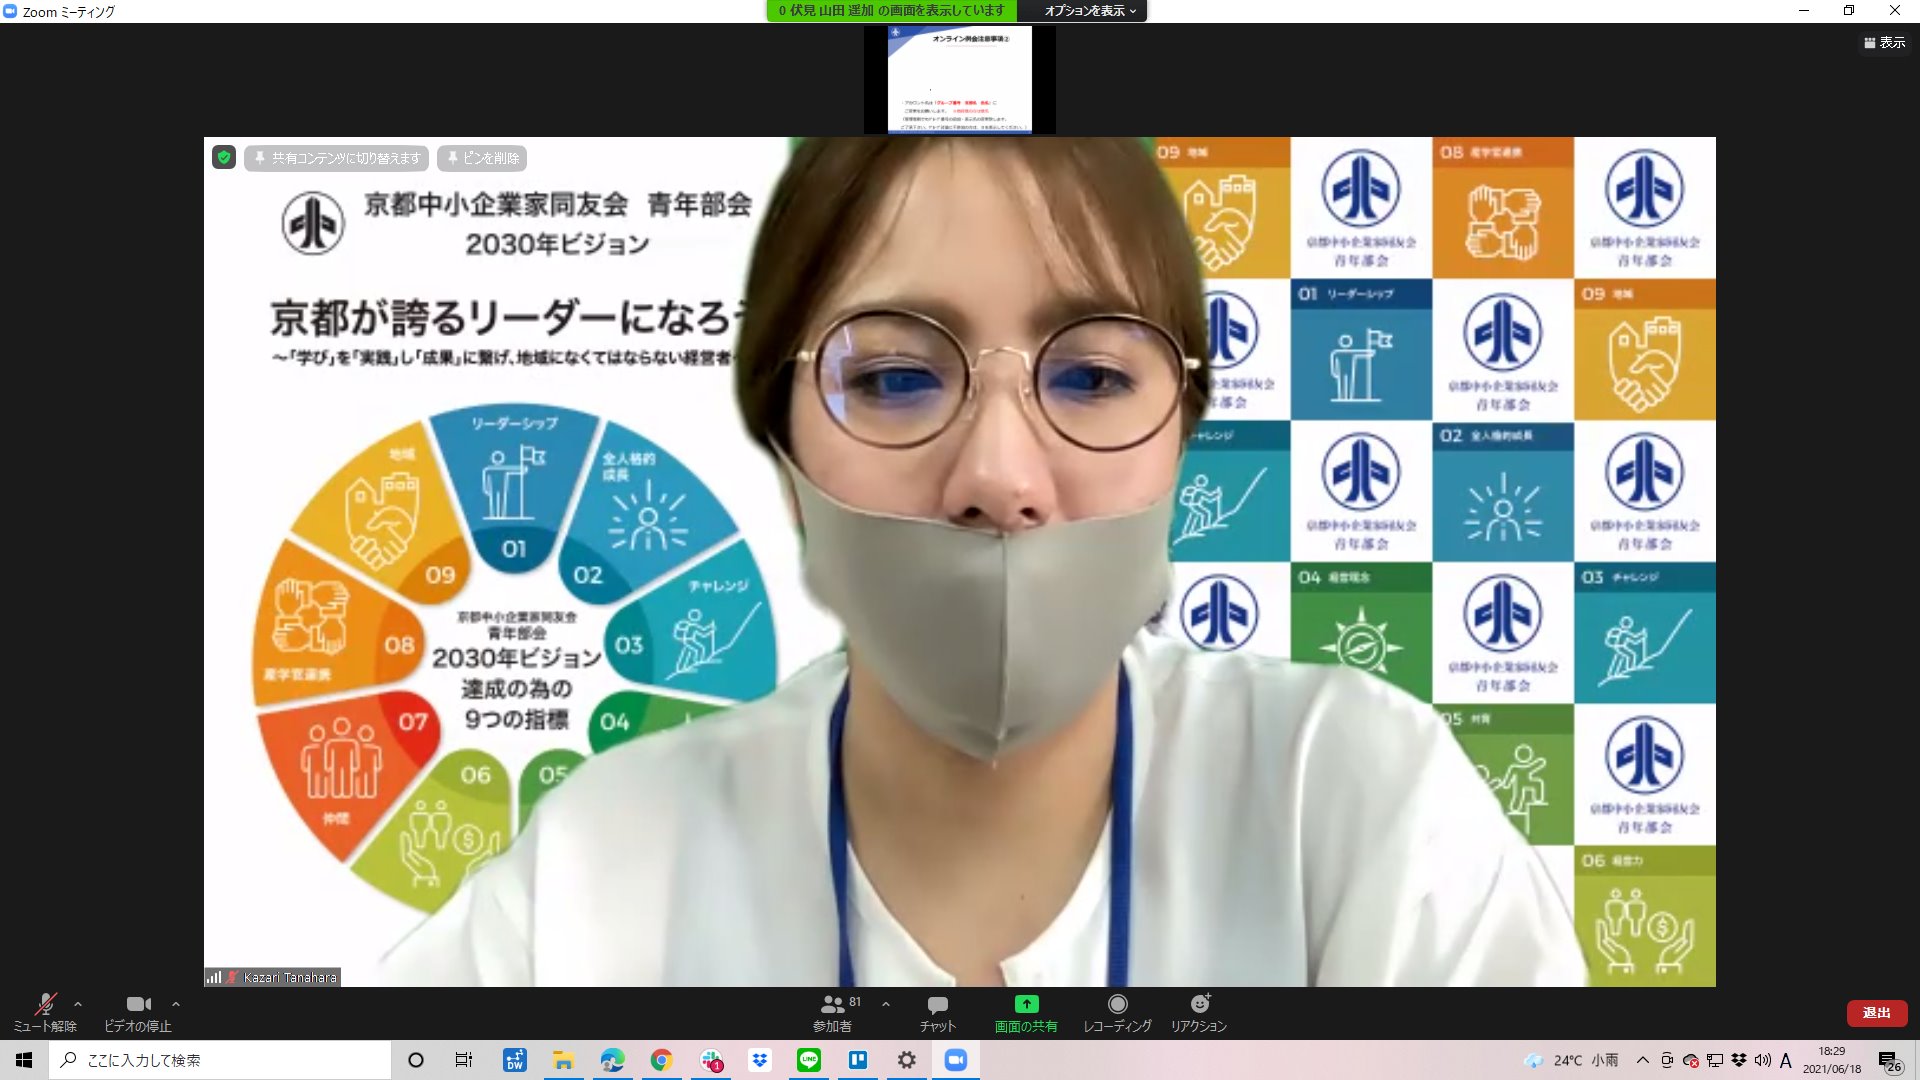Open the chat panel (チャット)

(937, 1012)
